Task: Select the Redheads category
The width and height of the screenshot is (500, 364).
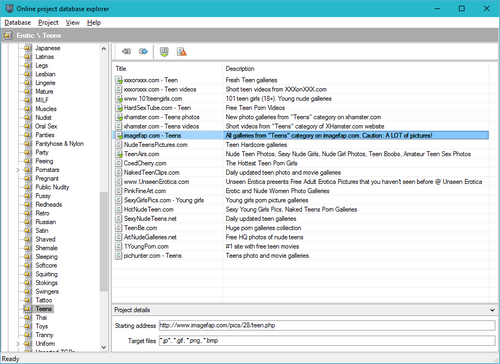Action: pyautogui.click(x=49, y=204)
